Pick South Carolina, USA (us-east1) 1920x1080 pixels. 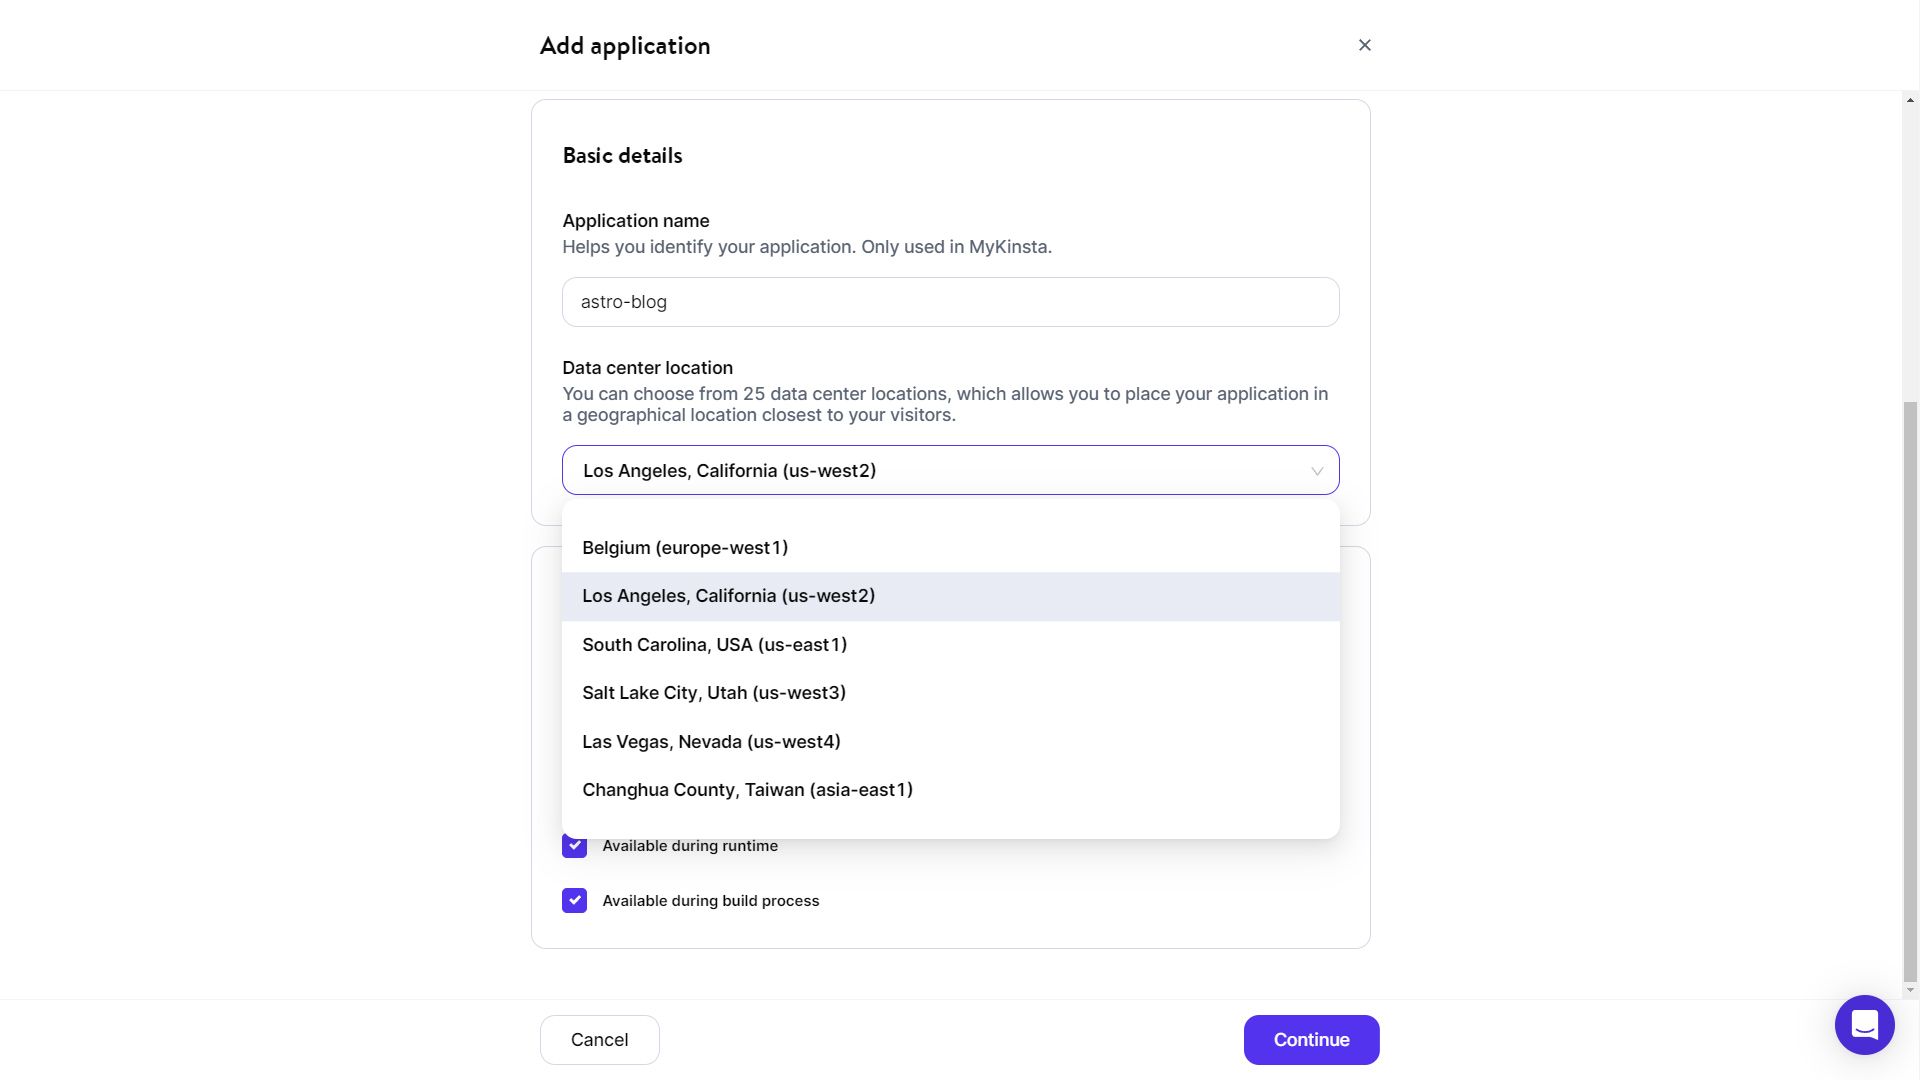[x=714, y=645]
